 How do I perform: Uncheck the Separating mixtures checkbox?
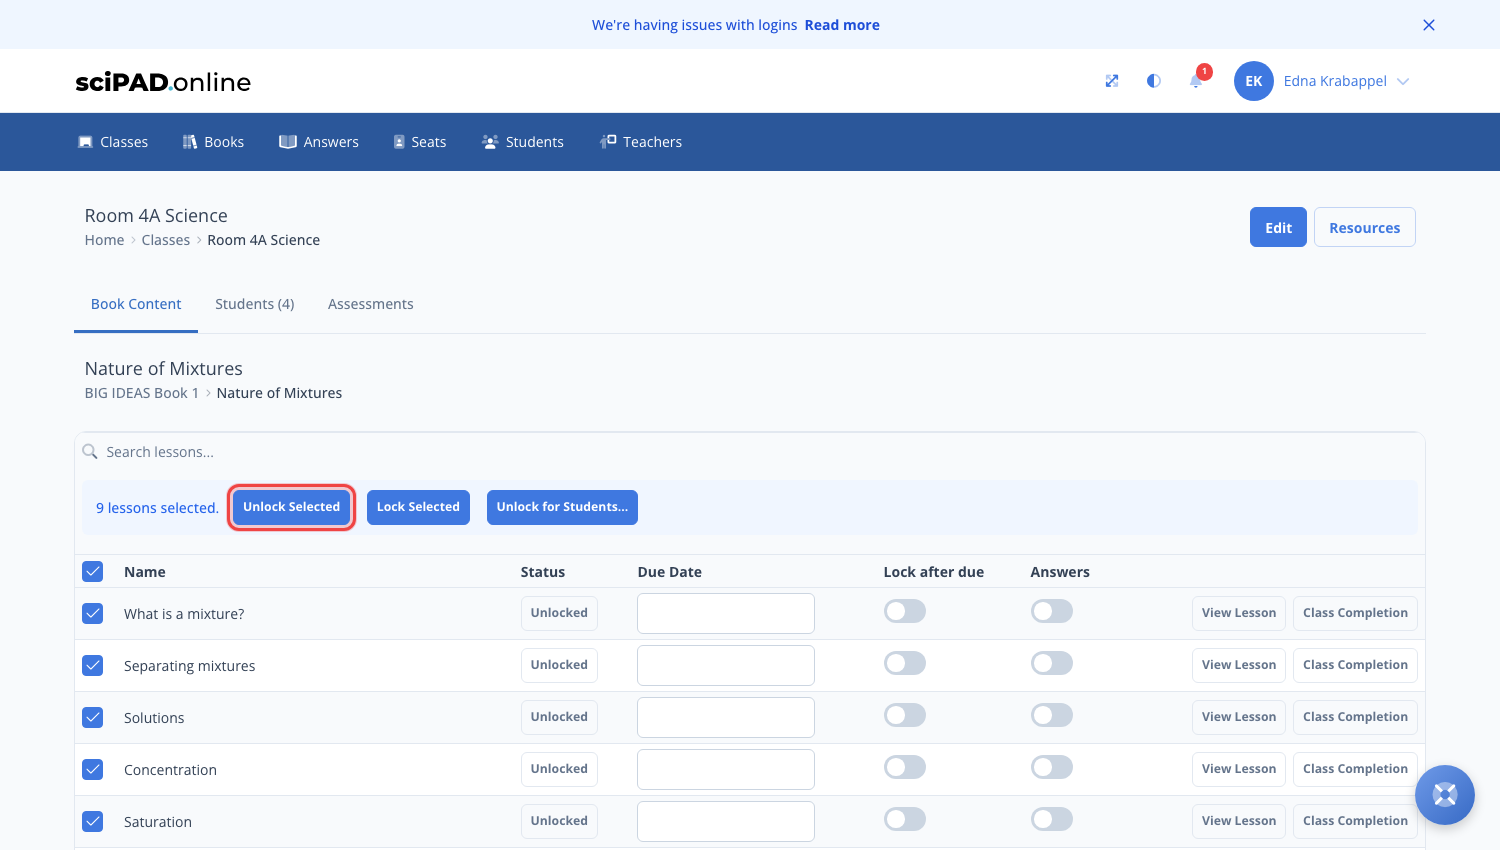(x=93, y=665)
